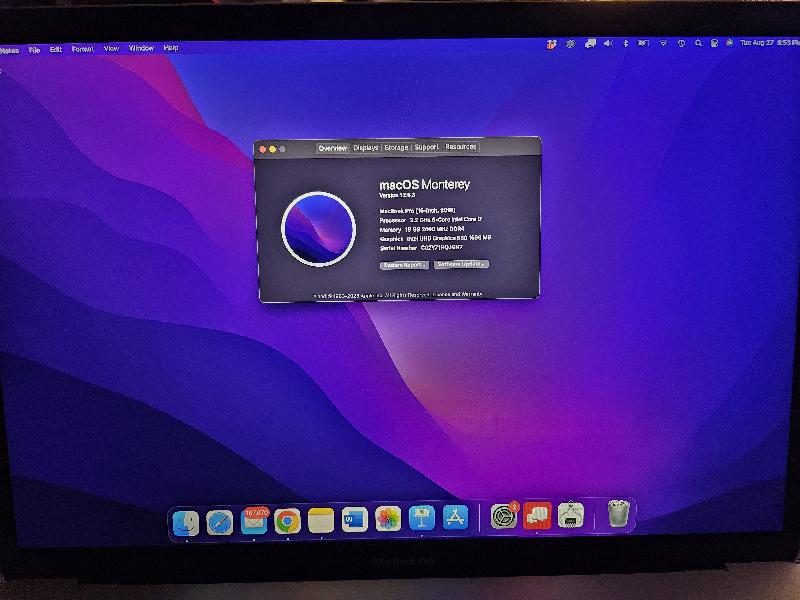This screenshot has height=600, width=800.
Task: Click the battery status icon
Action: pos(644,43)
